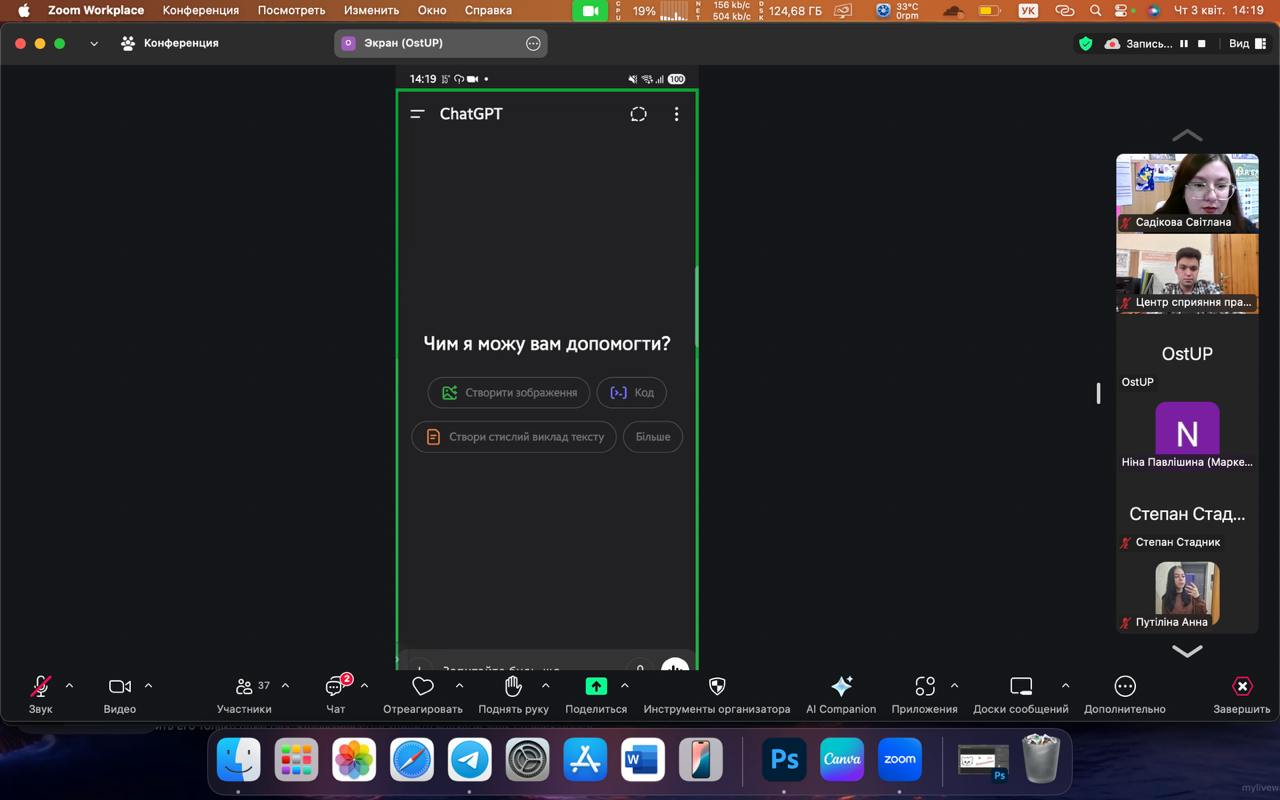1280x800 pixels.
Task: Open Host Tools shield icon
Action: coord(716,687)
